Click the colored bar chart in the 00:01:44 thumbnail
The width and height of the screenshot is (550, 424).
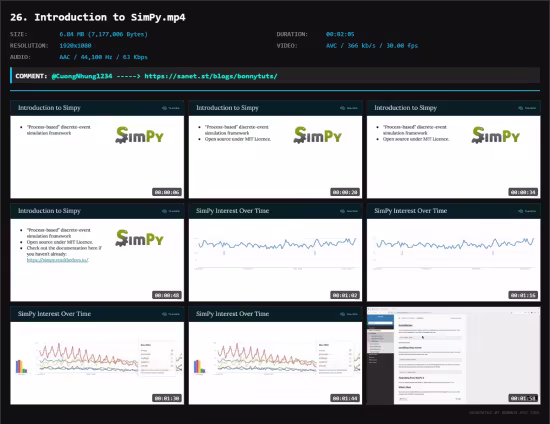click(x=199, y=367)
